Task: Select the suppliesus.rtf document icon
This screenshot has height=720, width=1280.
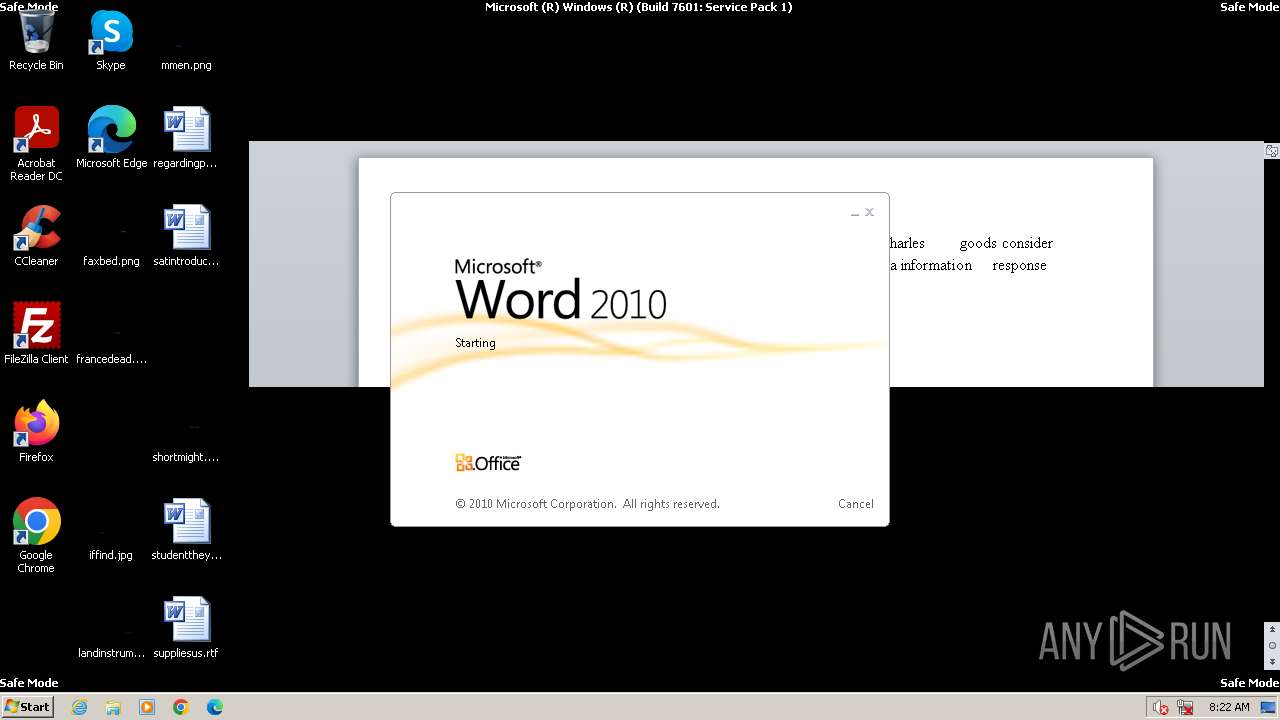Action: coord(186,628)
